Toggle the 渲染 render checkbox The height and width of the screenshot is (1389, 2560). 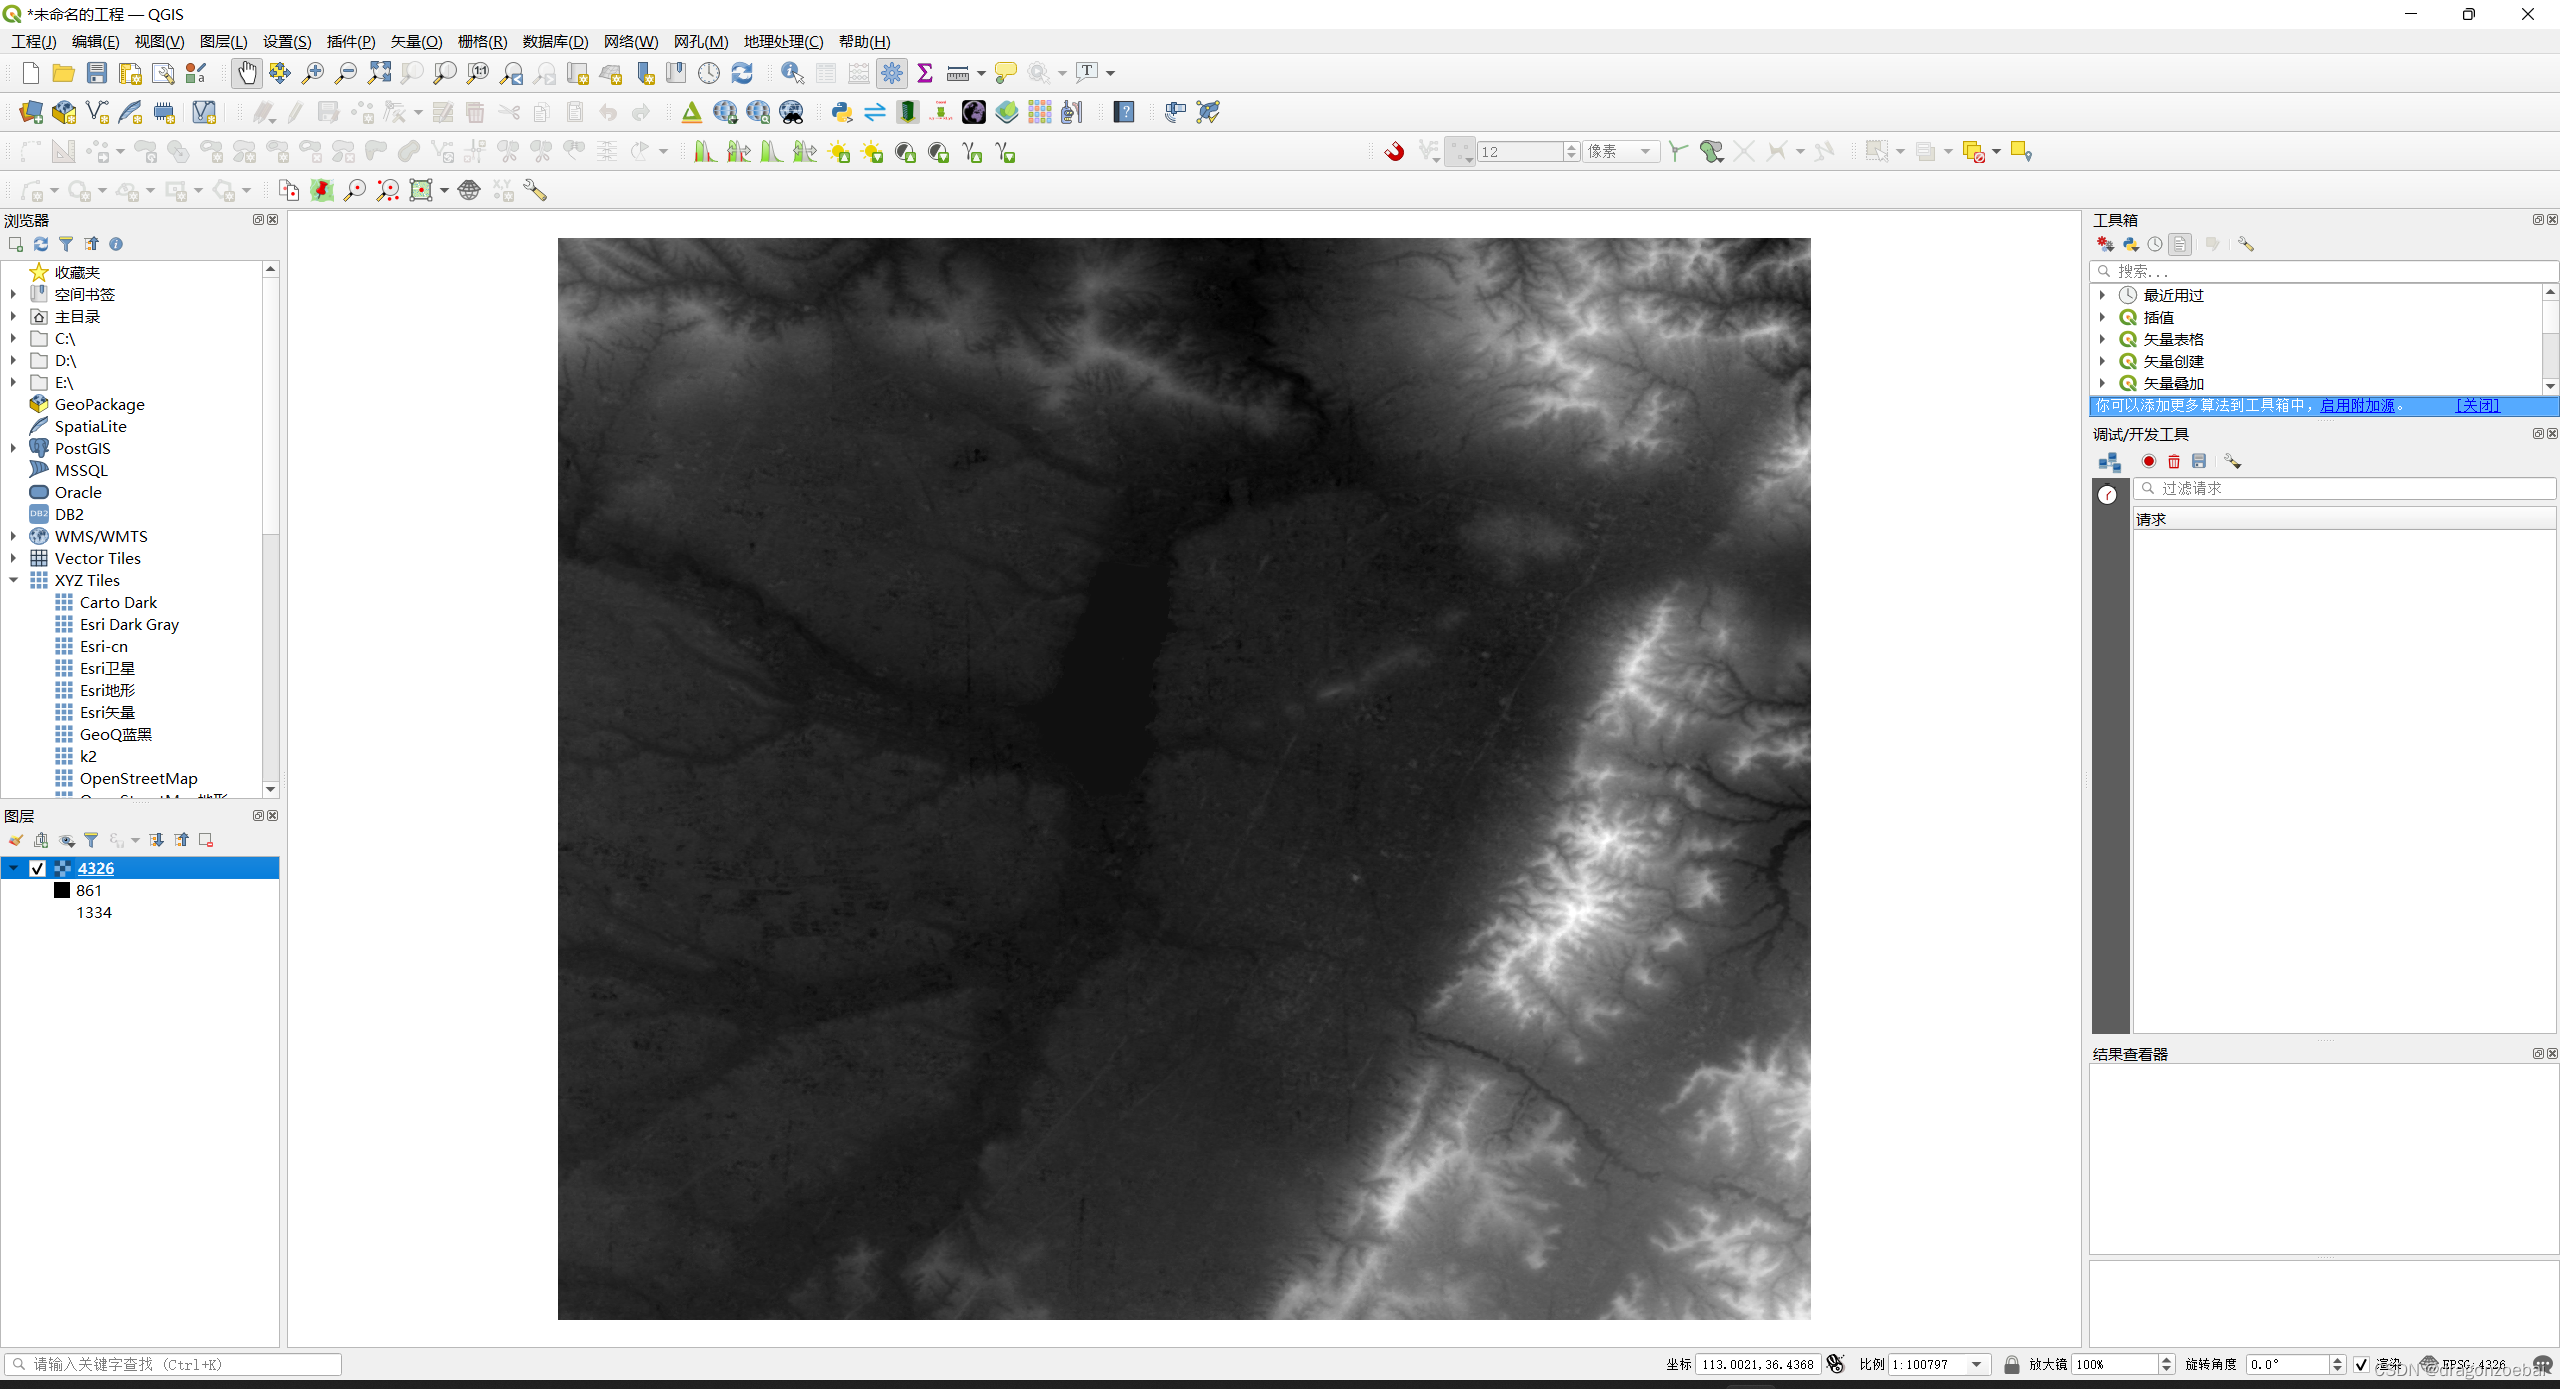click(x=2362, y=1364)
